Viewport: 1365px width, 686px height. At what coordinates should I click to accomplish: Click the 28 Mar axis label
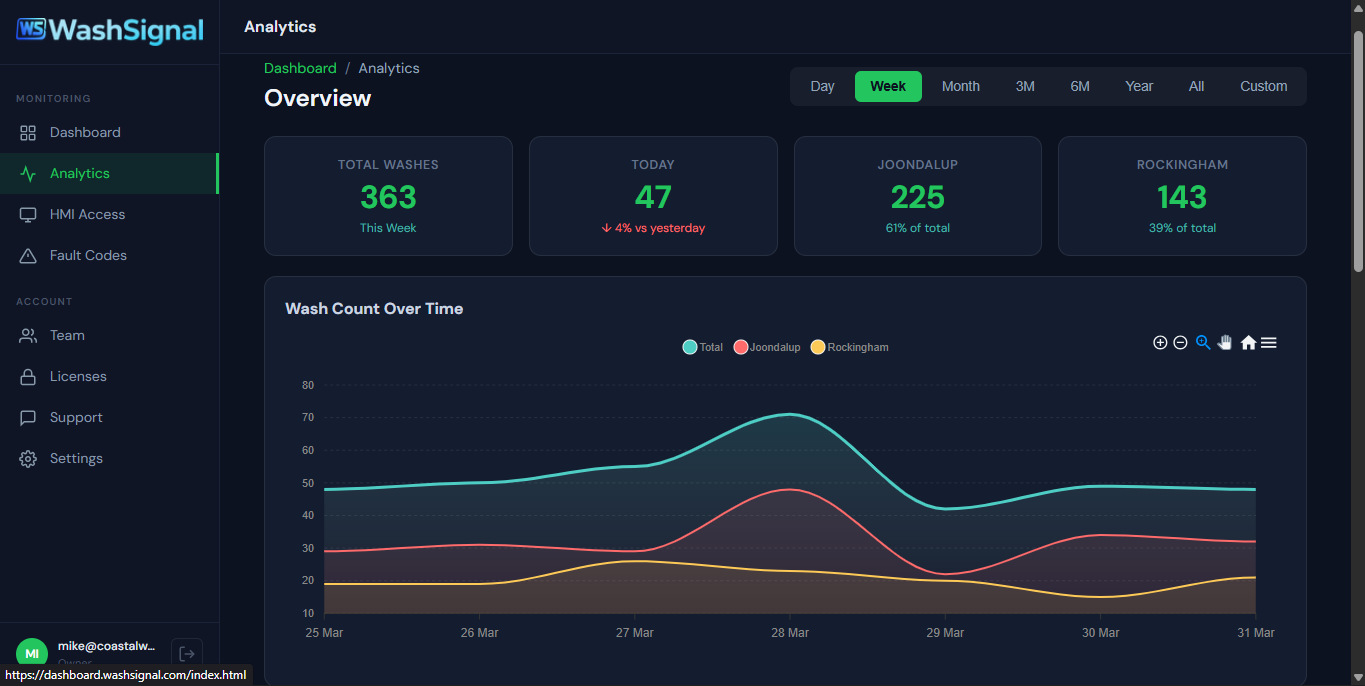(790, 633)
